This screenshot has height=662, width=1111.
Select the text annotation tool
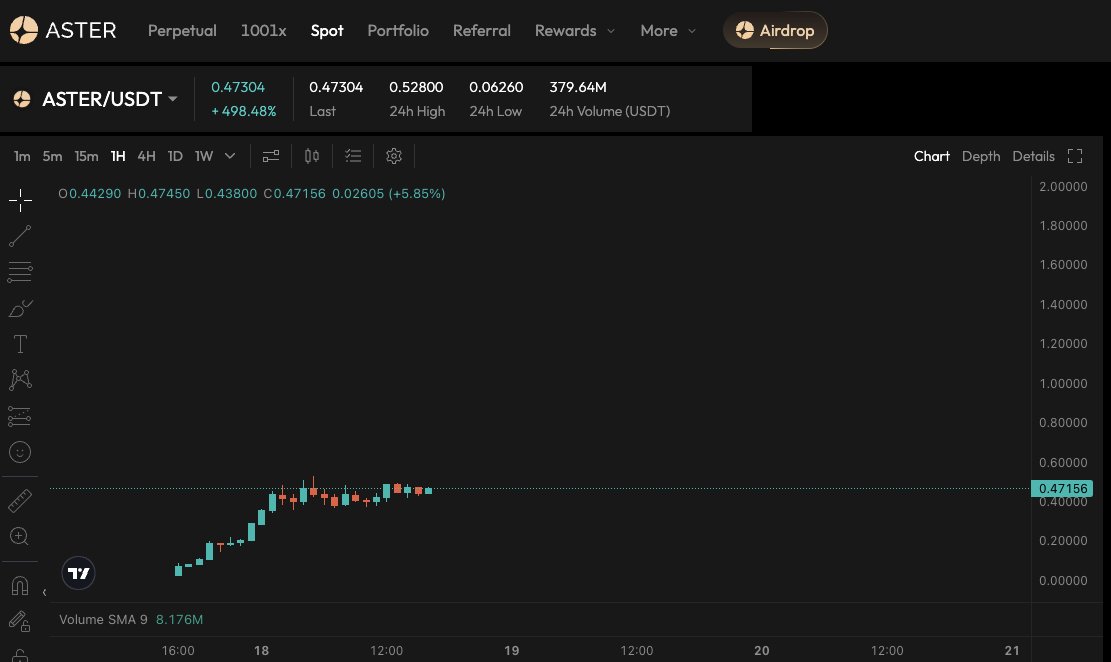click(x=20, y=344)
